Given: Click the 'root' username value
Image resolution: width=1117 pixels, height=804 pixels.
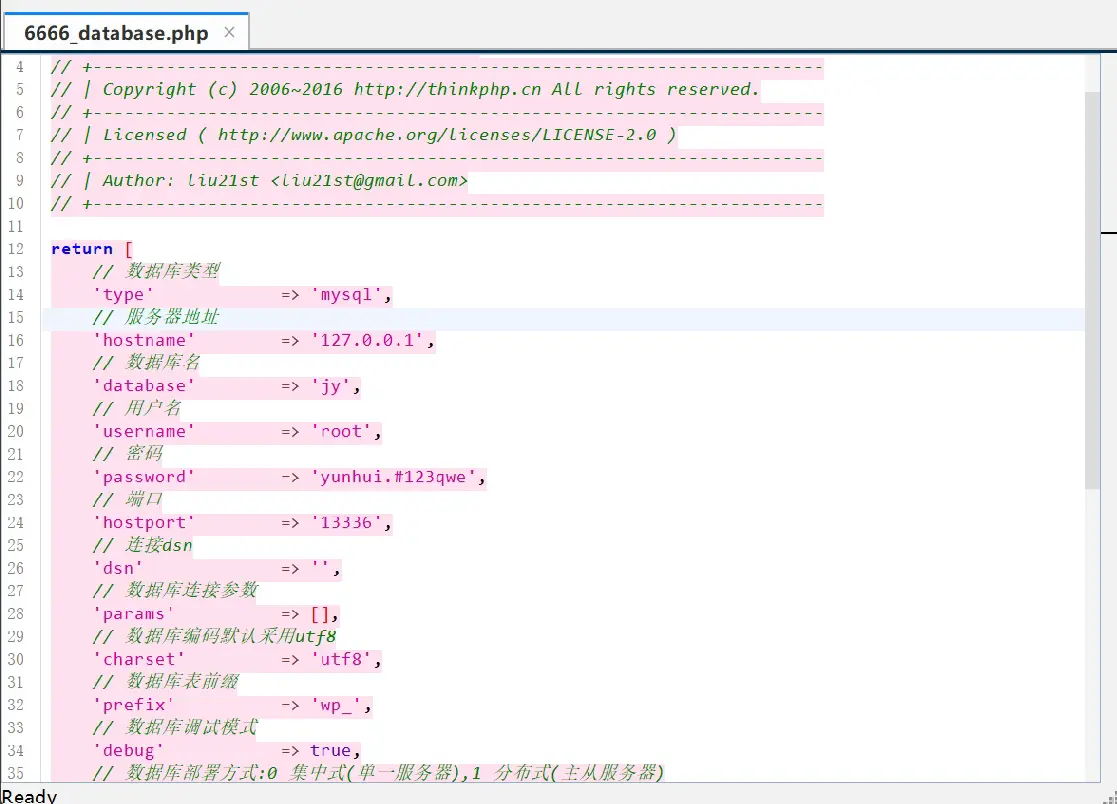Looking at the screenshot, I should pos(341,432).
